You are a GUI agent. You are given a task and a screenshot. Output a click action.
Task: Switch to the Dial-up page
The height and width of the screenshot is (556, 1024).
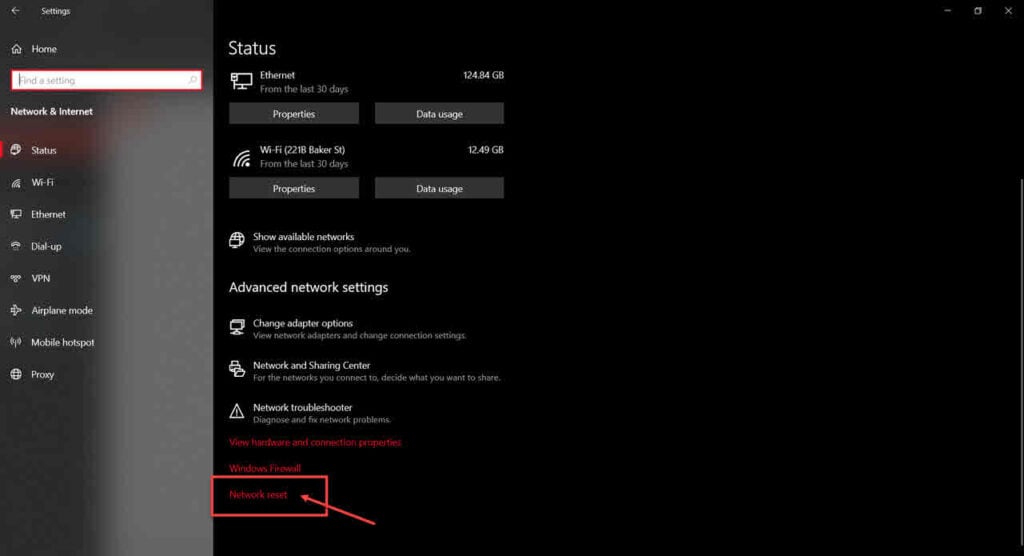(46, 246)
